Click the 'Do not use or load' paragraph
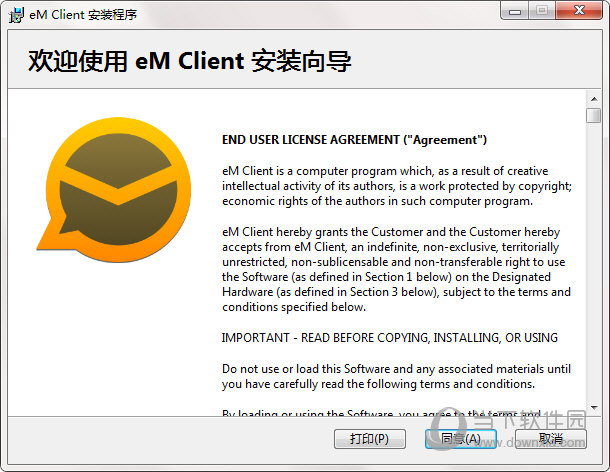Viewport: 610px width, 472px height. click(x=396, y=376)
